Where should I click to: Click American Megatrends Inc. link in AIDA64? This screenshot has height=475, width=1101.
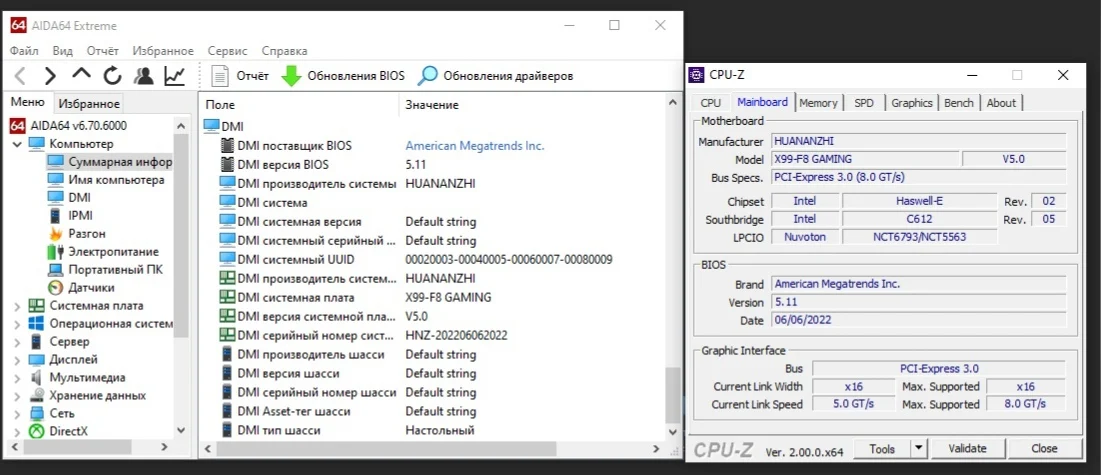click(x=475, y=146)
